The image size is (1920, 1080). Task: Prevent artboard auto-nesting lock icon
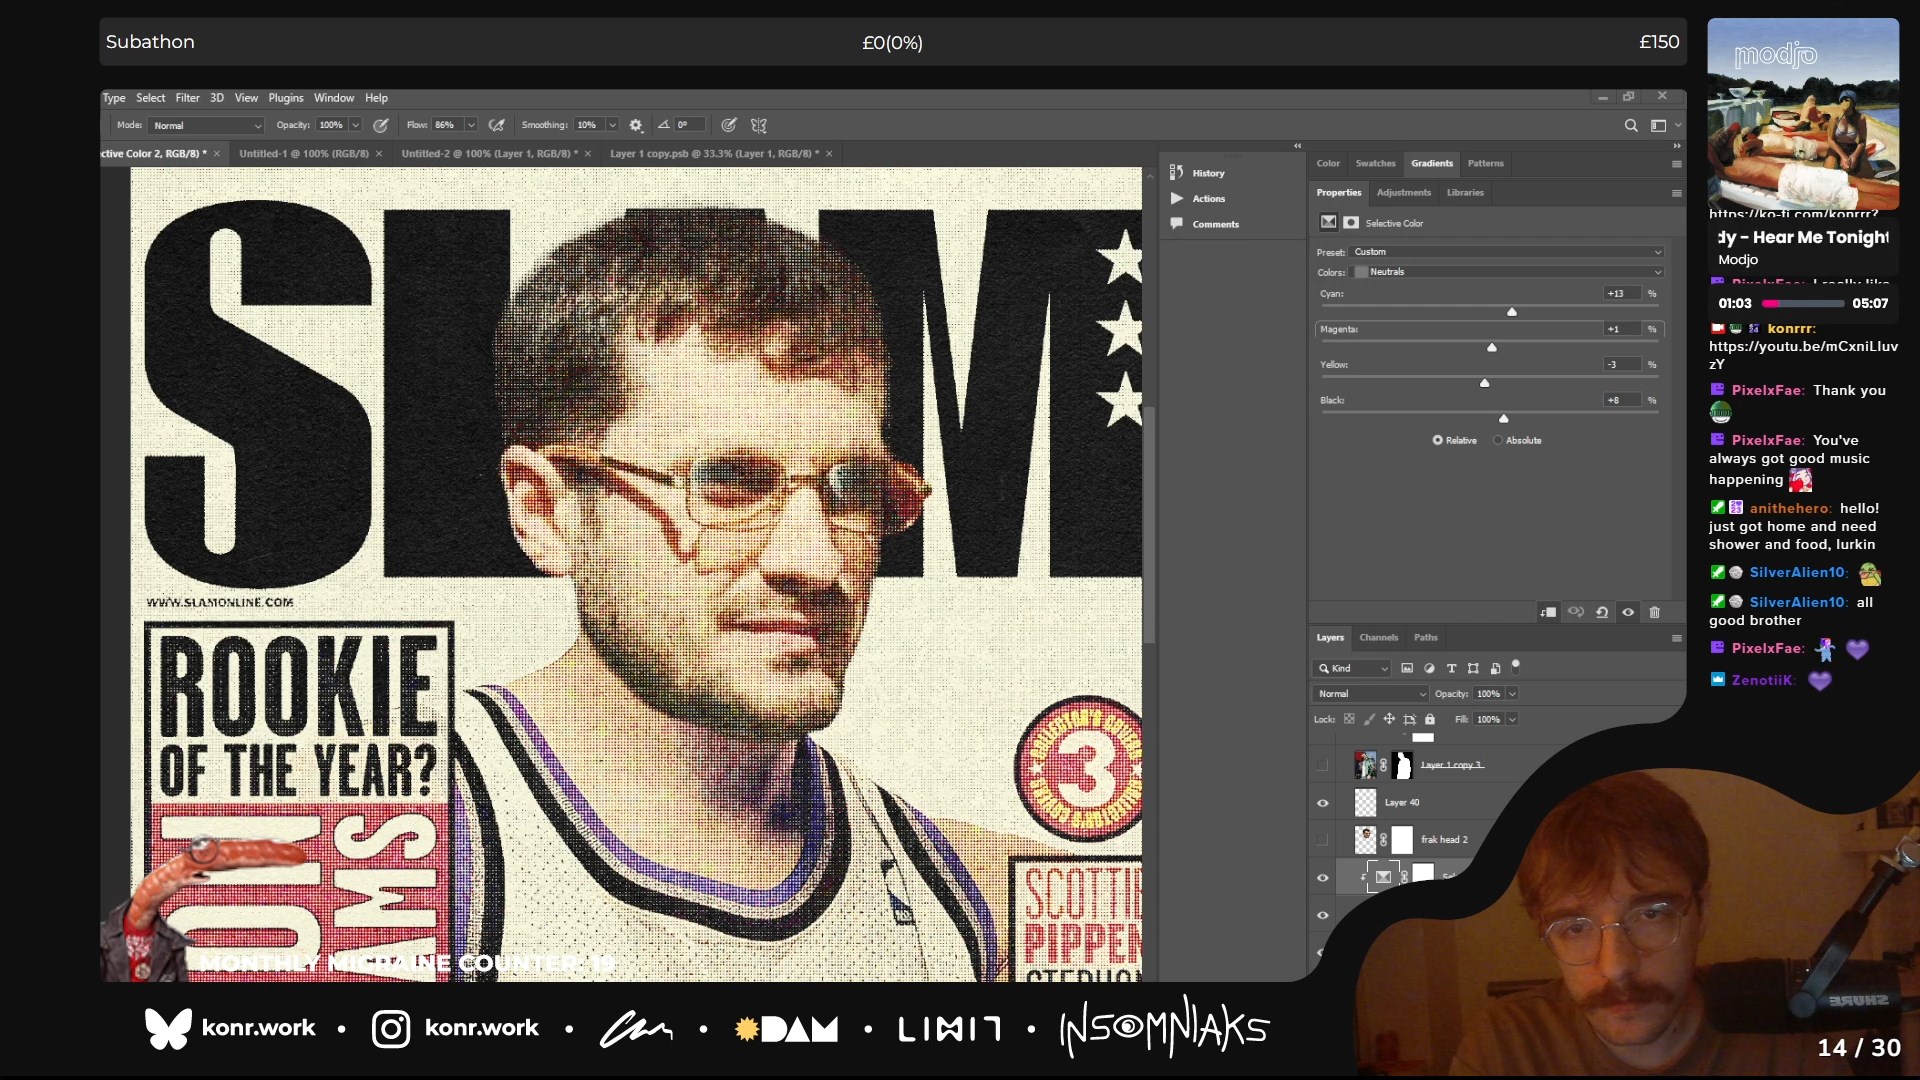[1410, 719]
